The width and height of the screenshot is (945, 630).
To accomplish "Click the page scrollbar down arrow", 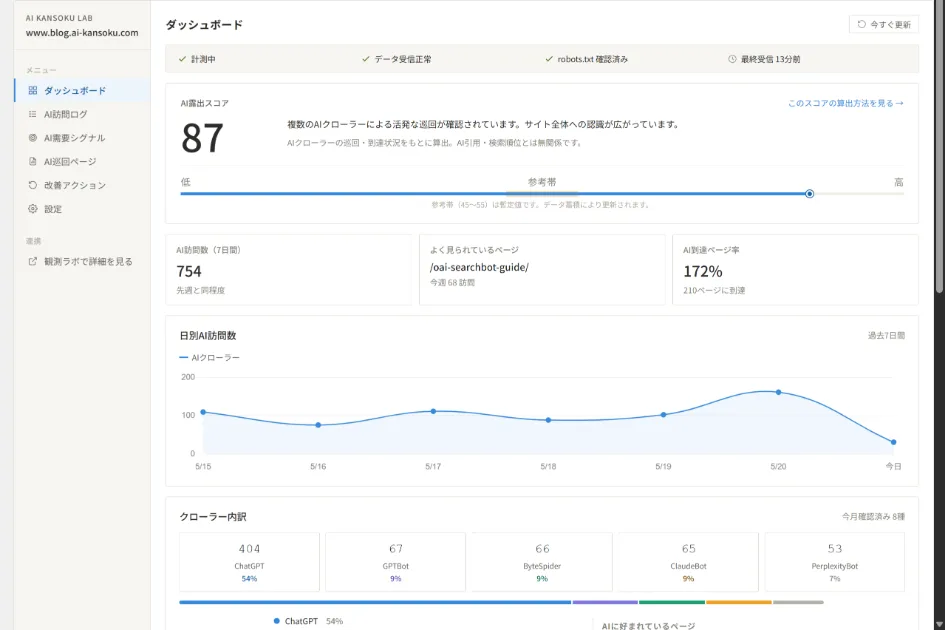I will (939, 624).
